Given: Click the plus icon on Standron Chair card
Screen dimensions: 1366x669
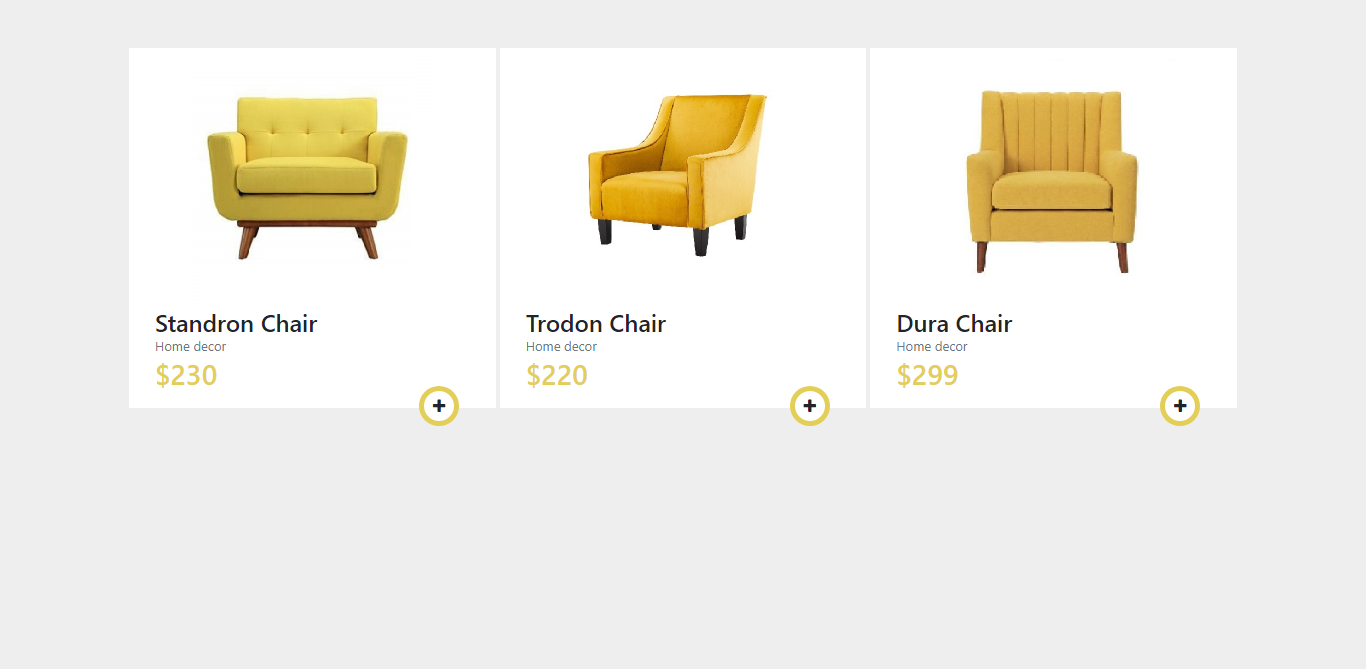Looking at the screenshot, I should click(x=439, y=406).
